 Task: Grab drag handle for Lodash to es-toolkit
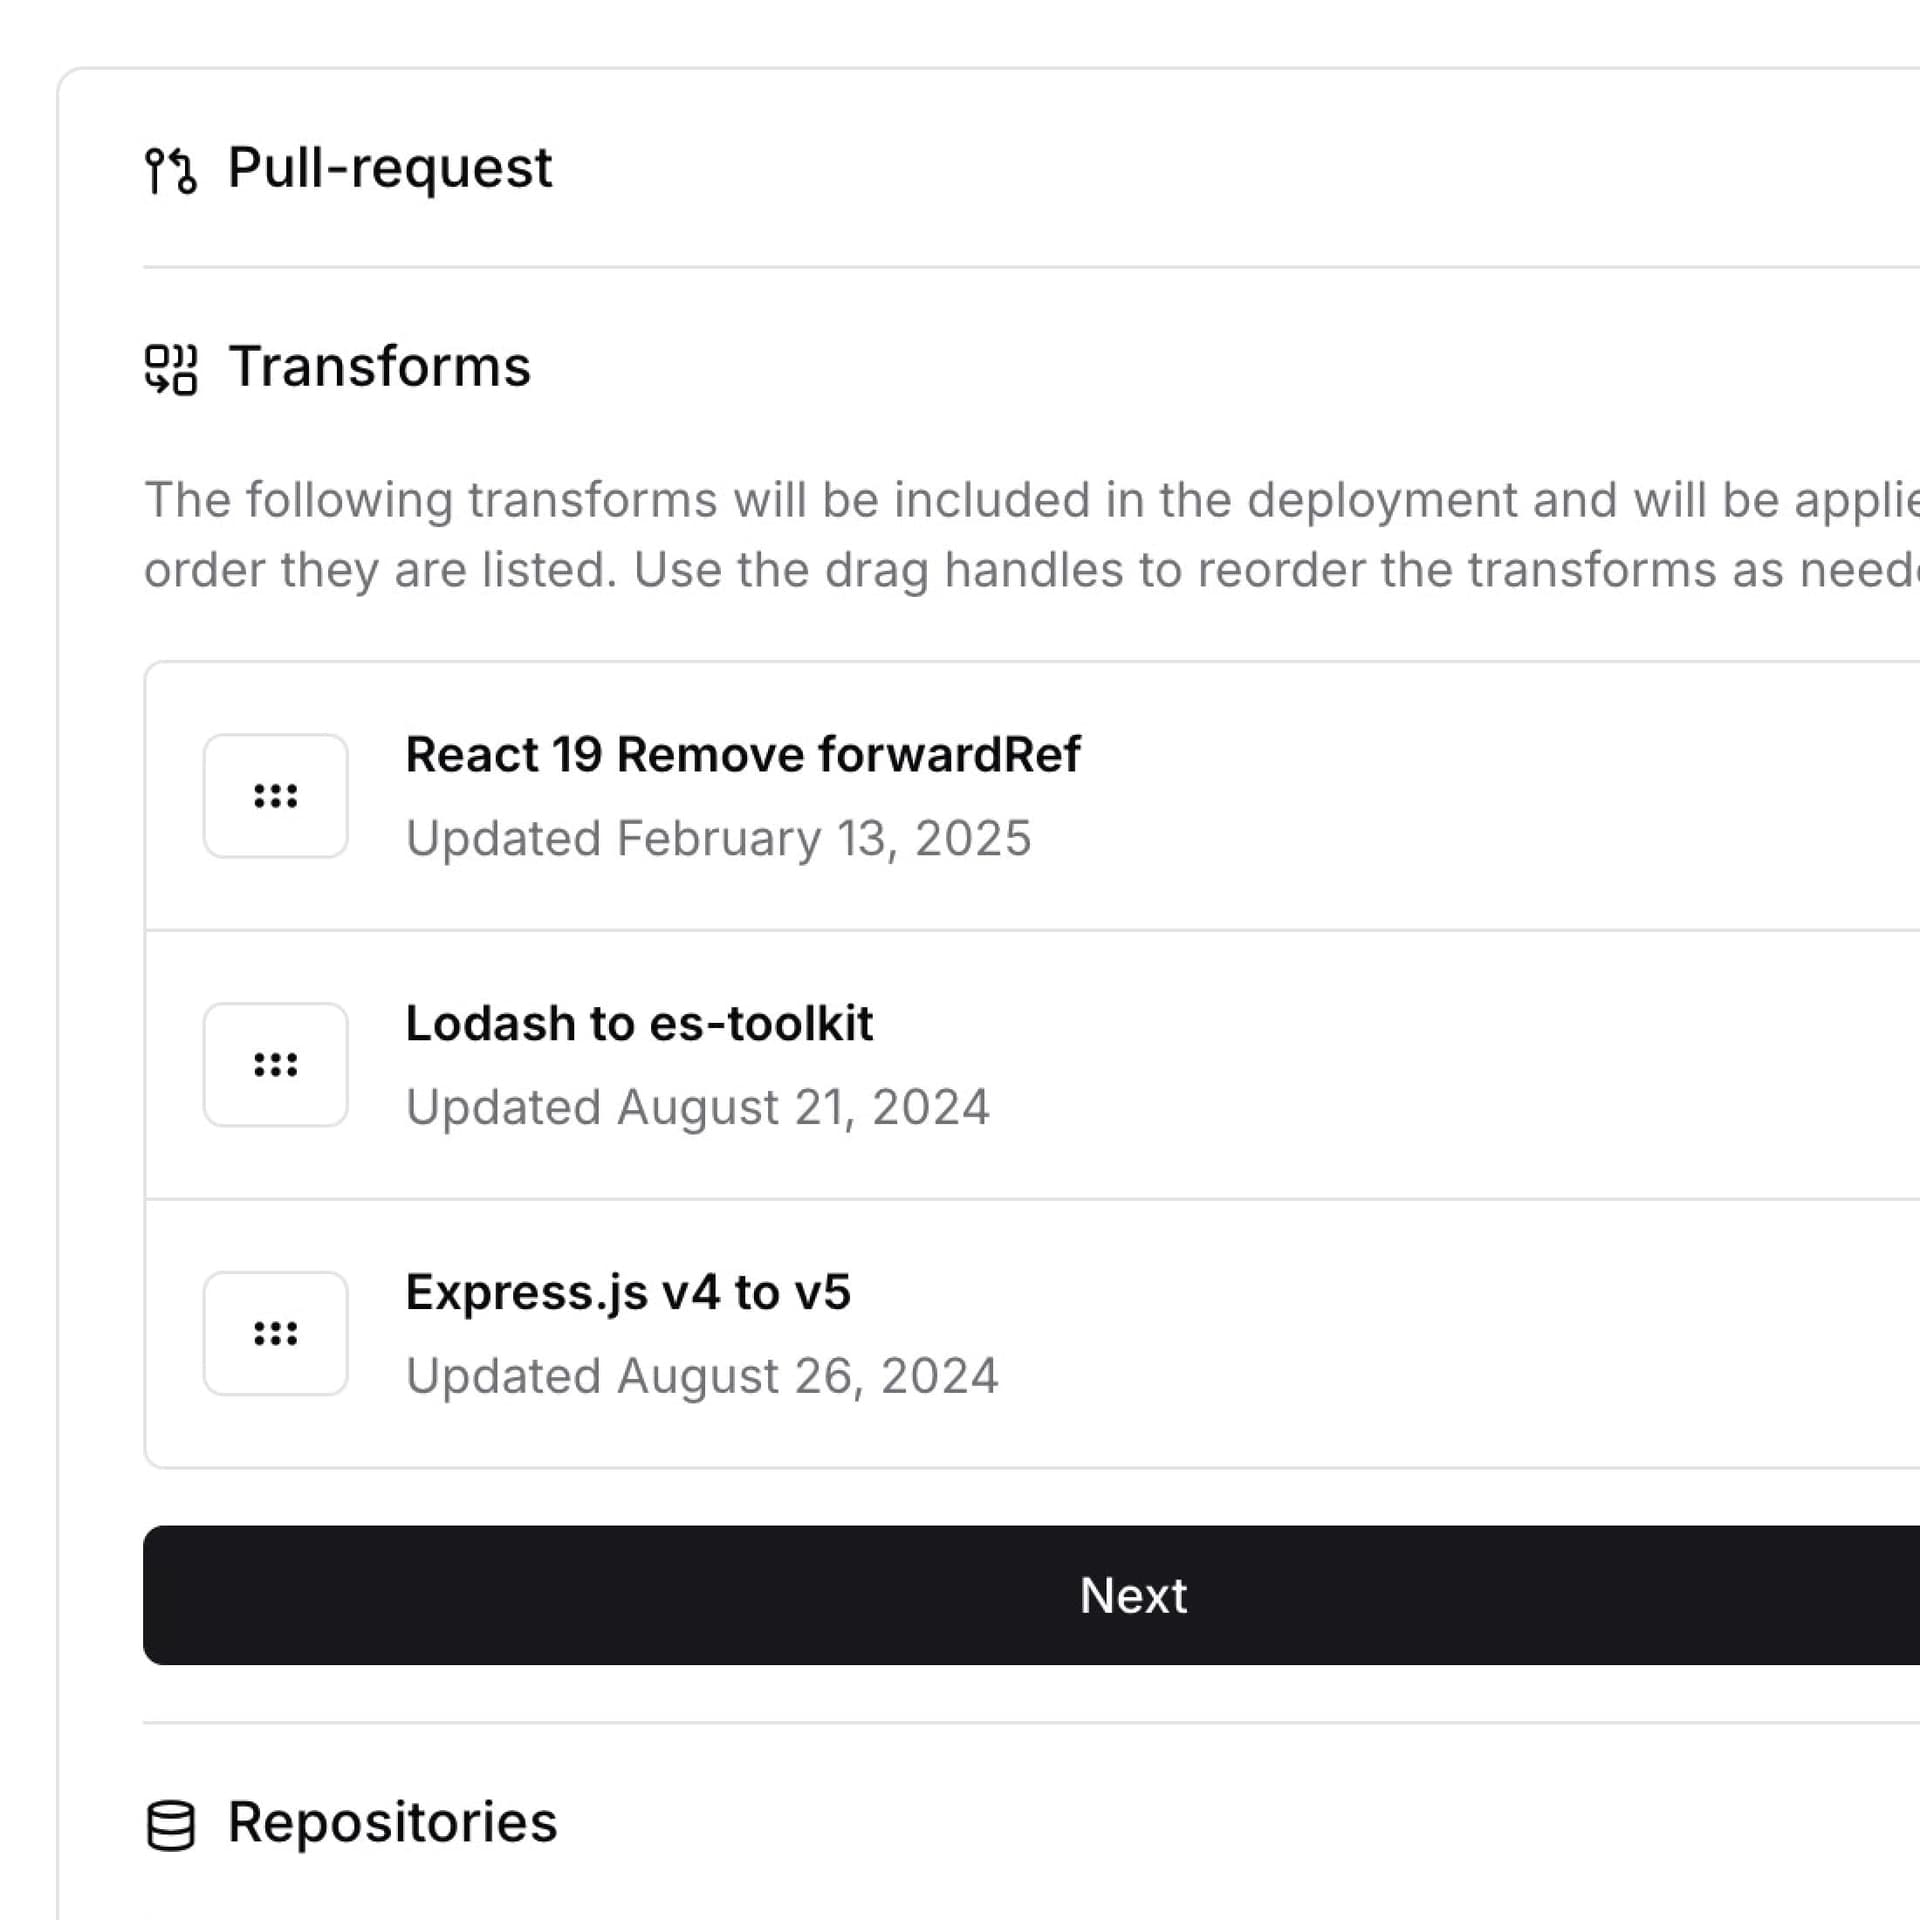[x=276, y=1065]
